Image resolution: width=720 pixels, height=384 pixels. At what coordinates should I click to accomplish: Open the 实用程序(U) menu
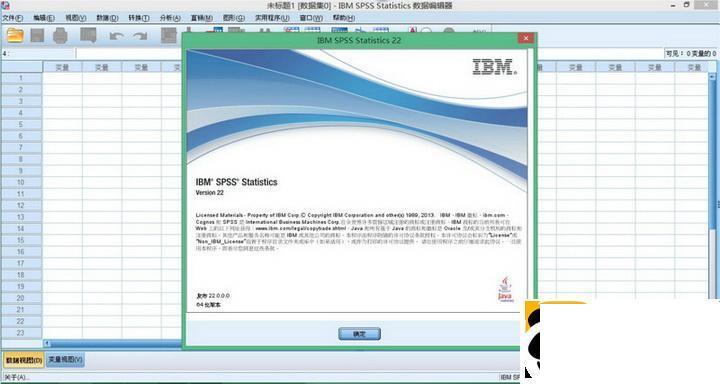click(272, 18)
